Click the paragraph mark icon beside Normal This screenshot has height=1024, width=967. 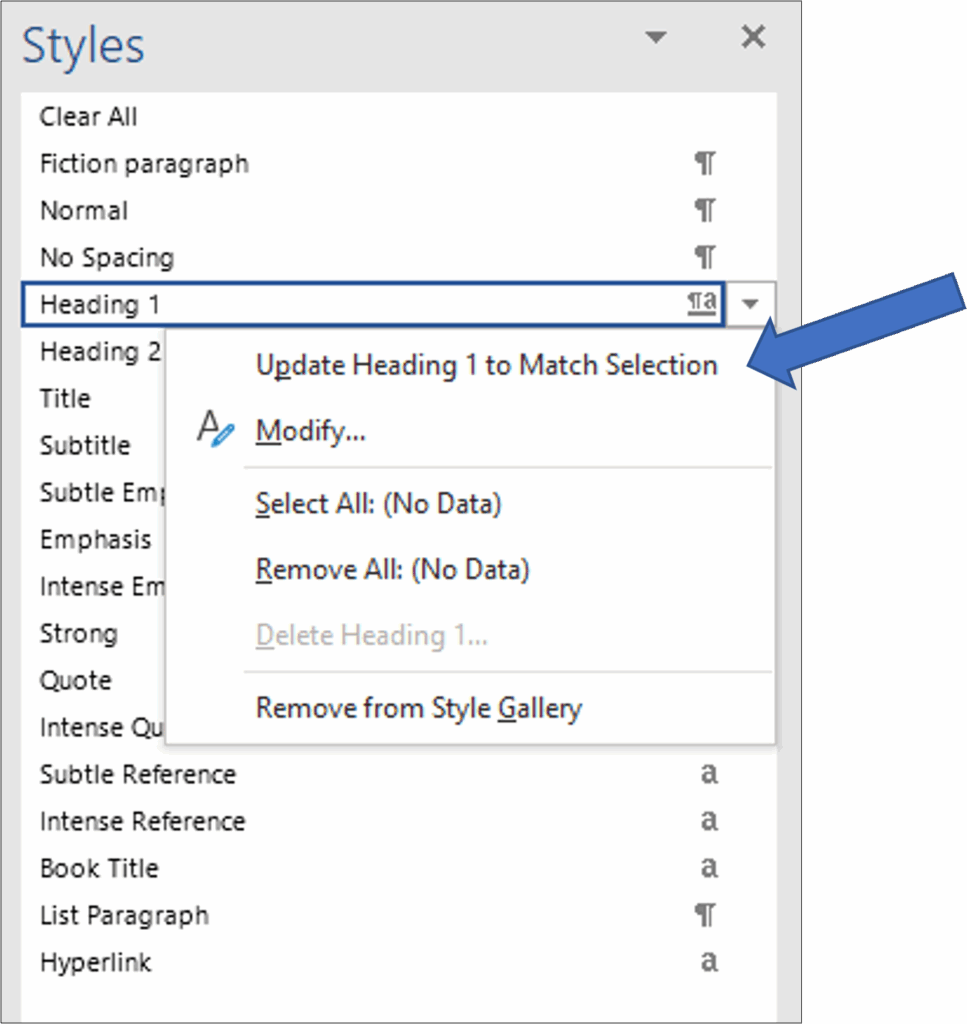705,210
